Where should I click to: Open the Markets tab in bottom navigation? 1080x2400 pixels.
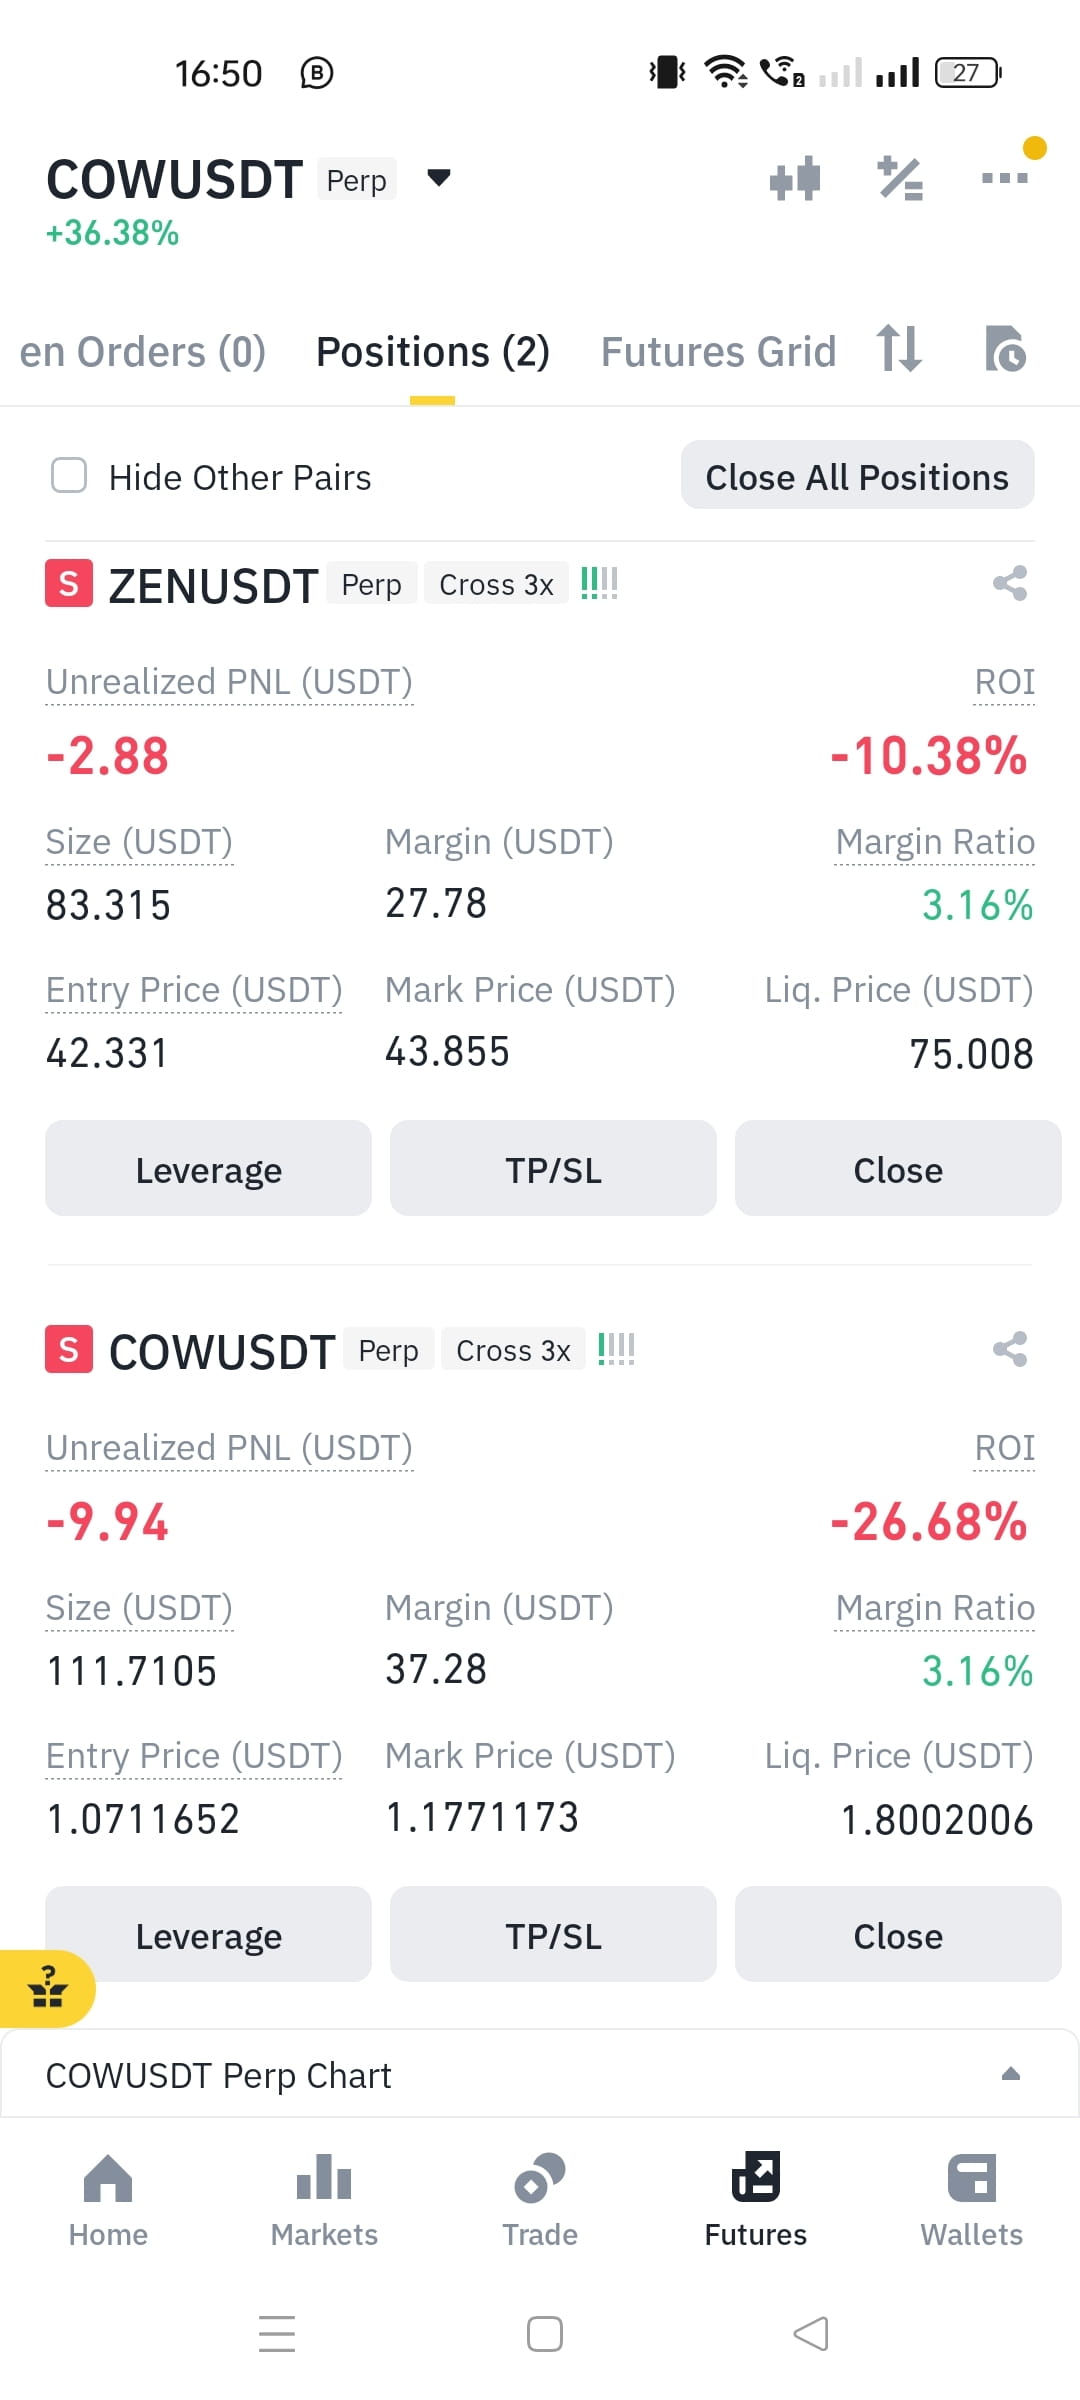[x=324, y=2201]
